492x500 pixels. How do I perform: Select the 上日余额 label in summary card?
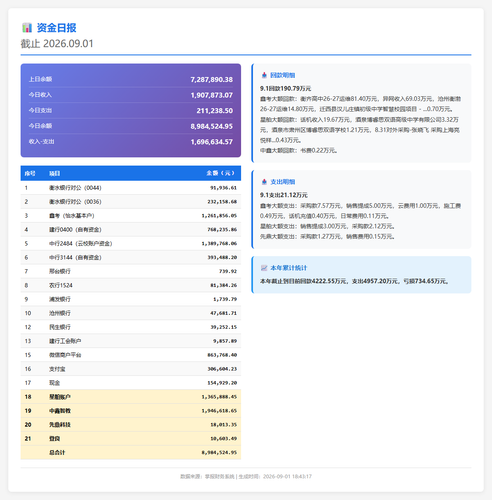coord(40,79)
